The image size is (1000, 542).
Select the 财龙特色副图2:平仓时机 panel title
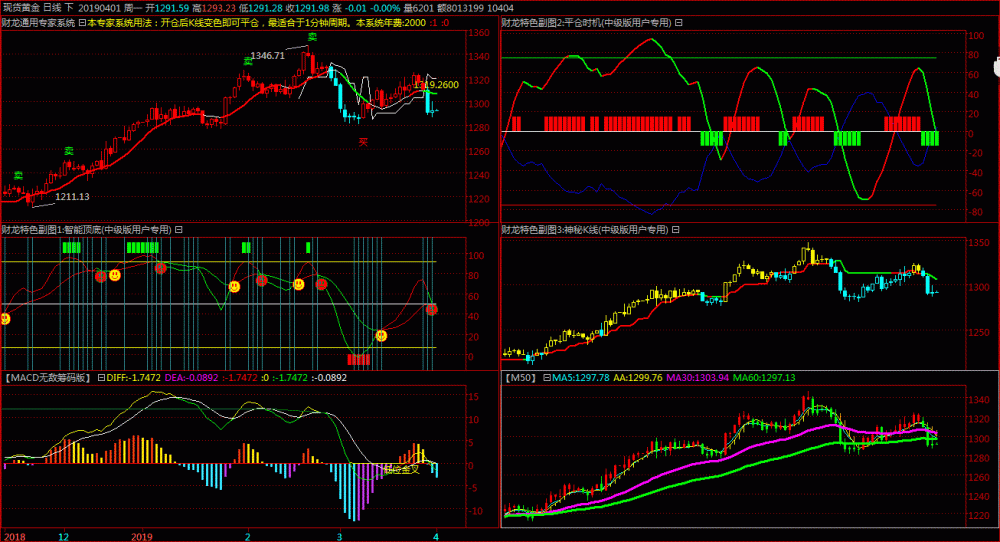click(587, 22)
